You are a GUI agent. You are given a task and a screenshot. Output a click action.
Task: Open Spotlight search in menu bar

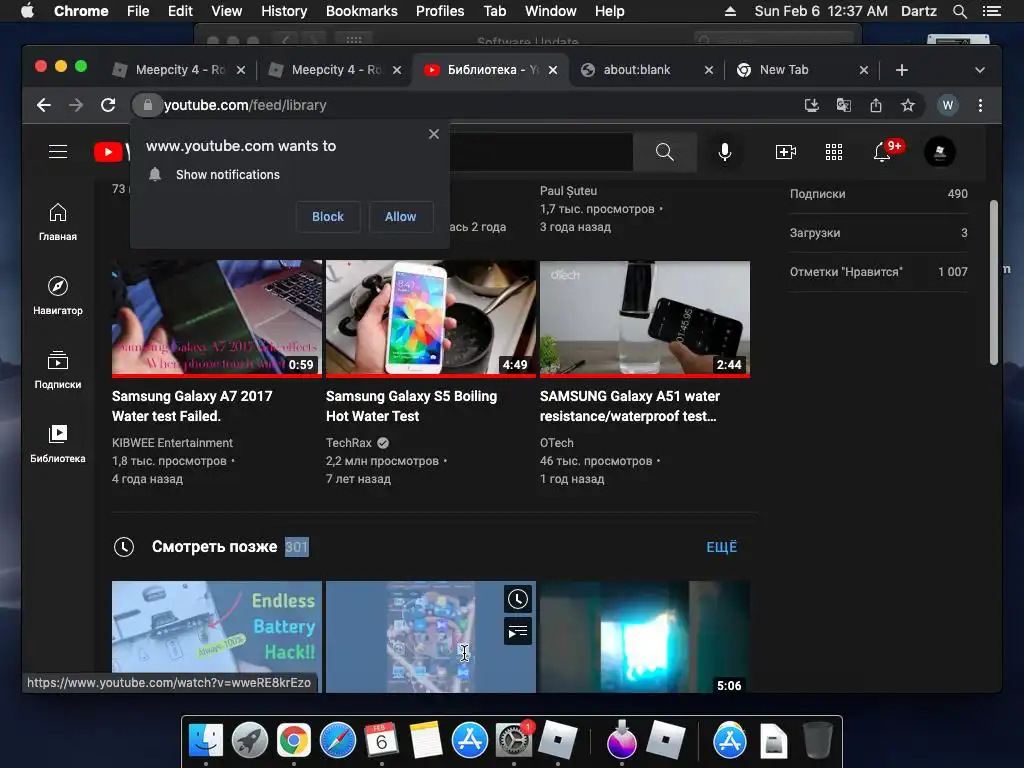(x=959, y=11)
